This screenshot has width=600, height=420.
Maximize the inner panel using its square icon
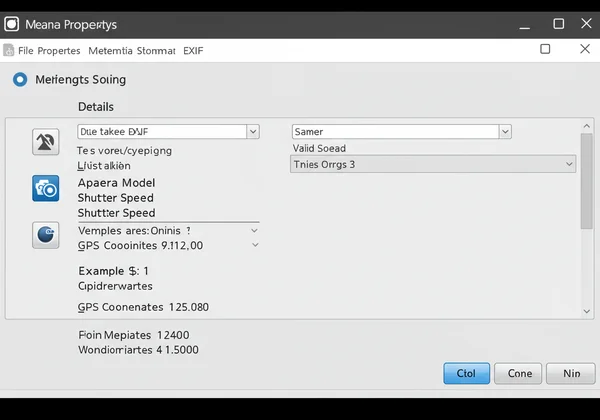click(x=545, y=49)
